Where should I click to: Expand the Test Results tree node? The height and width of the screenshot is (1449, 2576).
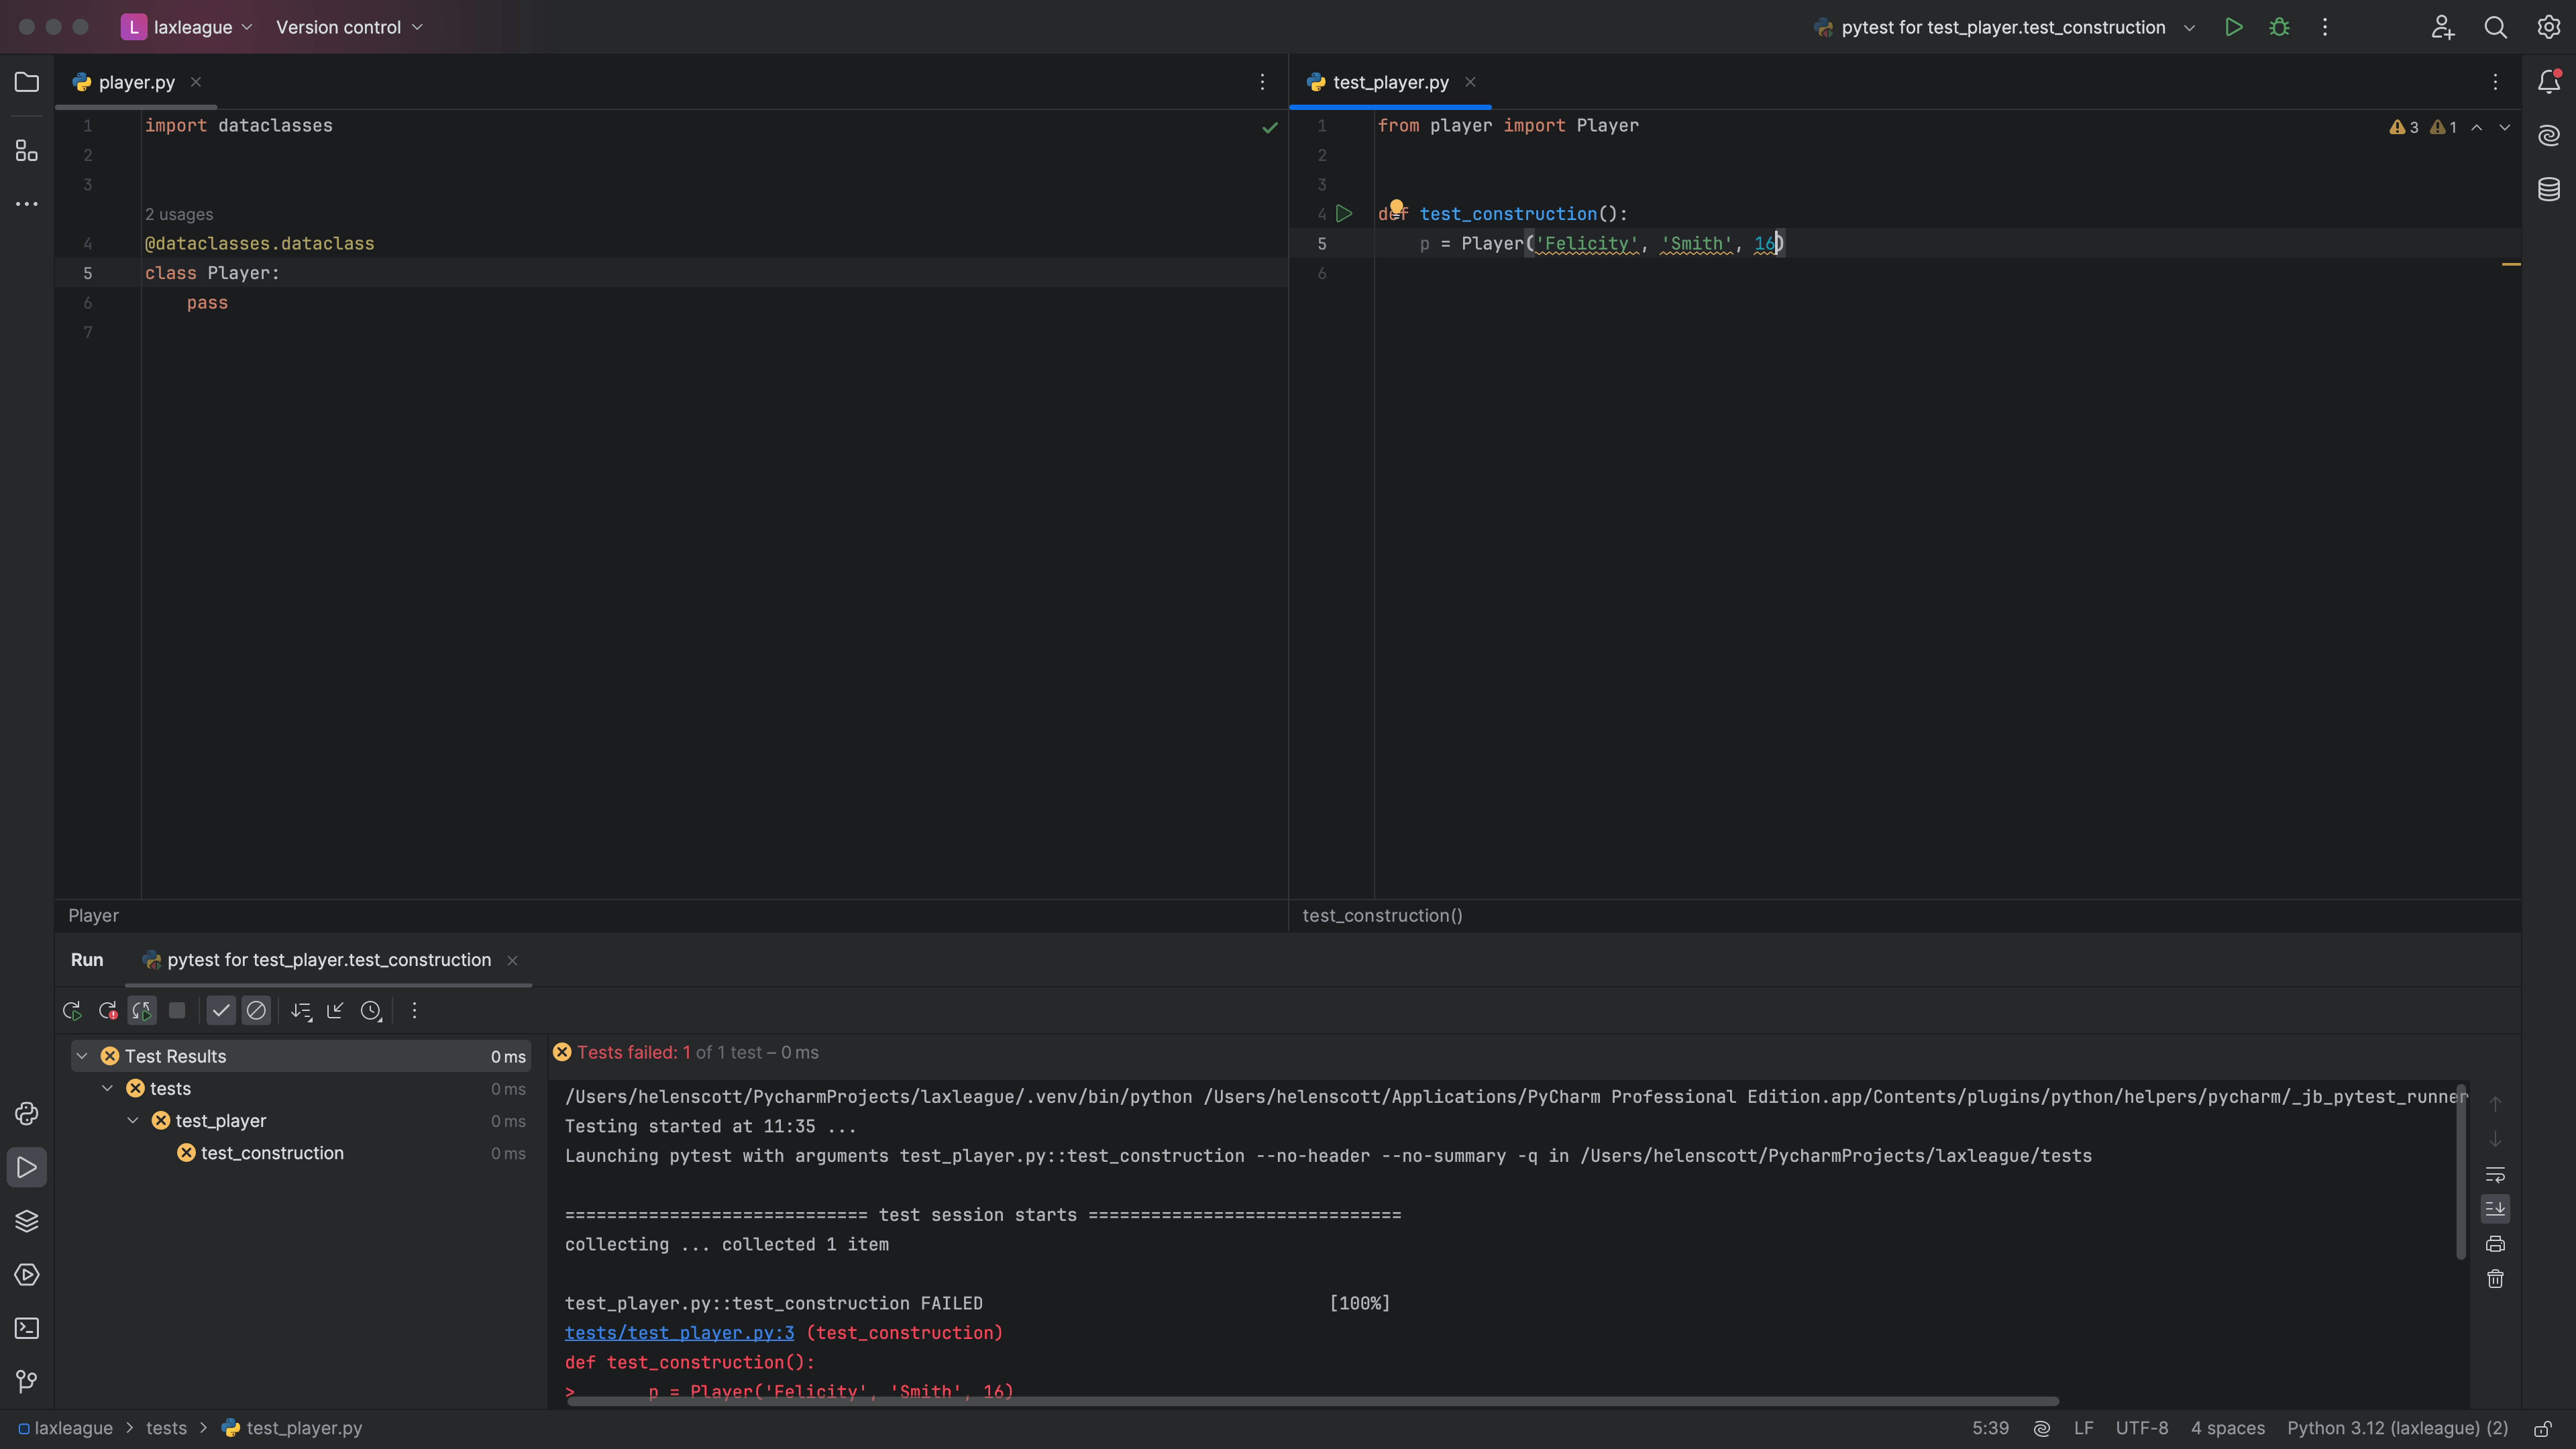81,1057
